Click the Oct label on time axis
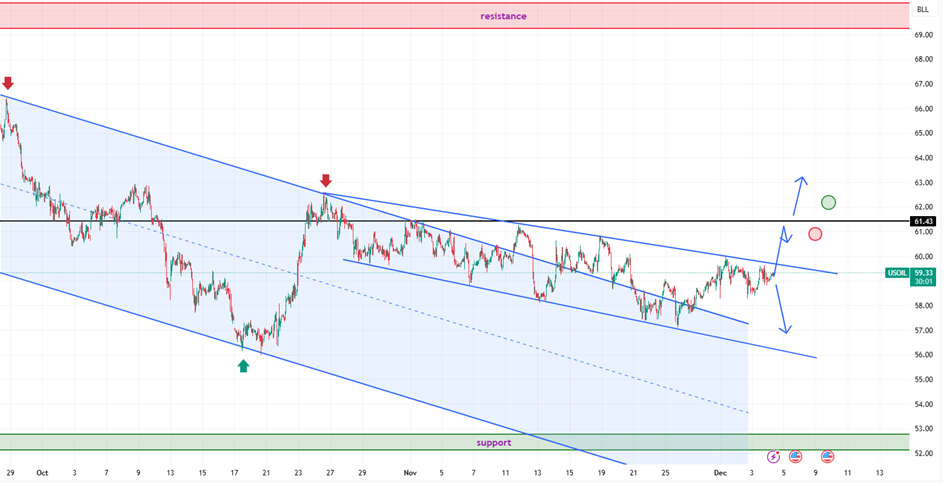The image size is (947, 486). pos(42,471)
